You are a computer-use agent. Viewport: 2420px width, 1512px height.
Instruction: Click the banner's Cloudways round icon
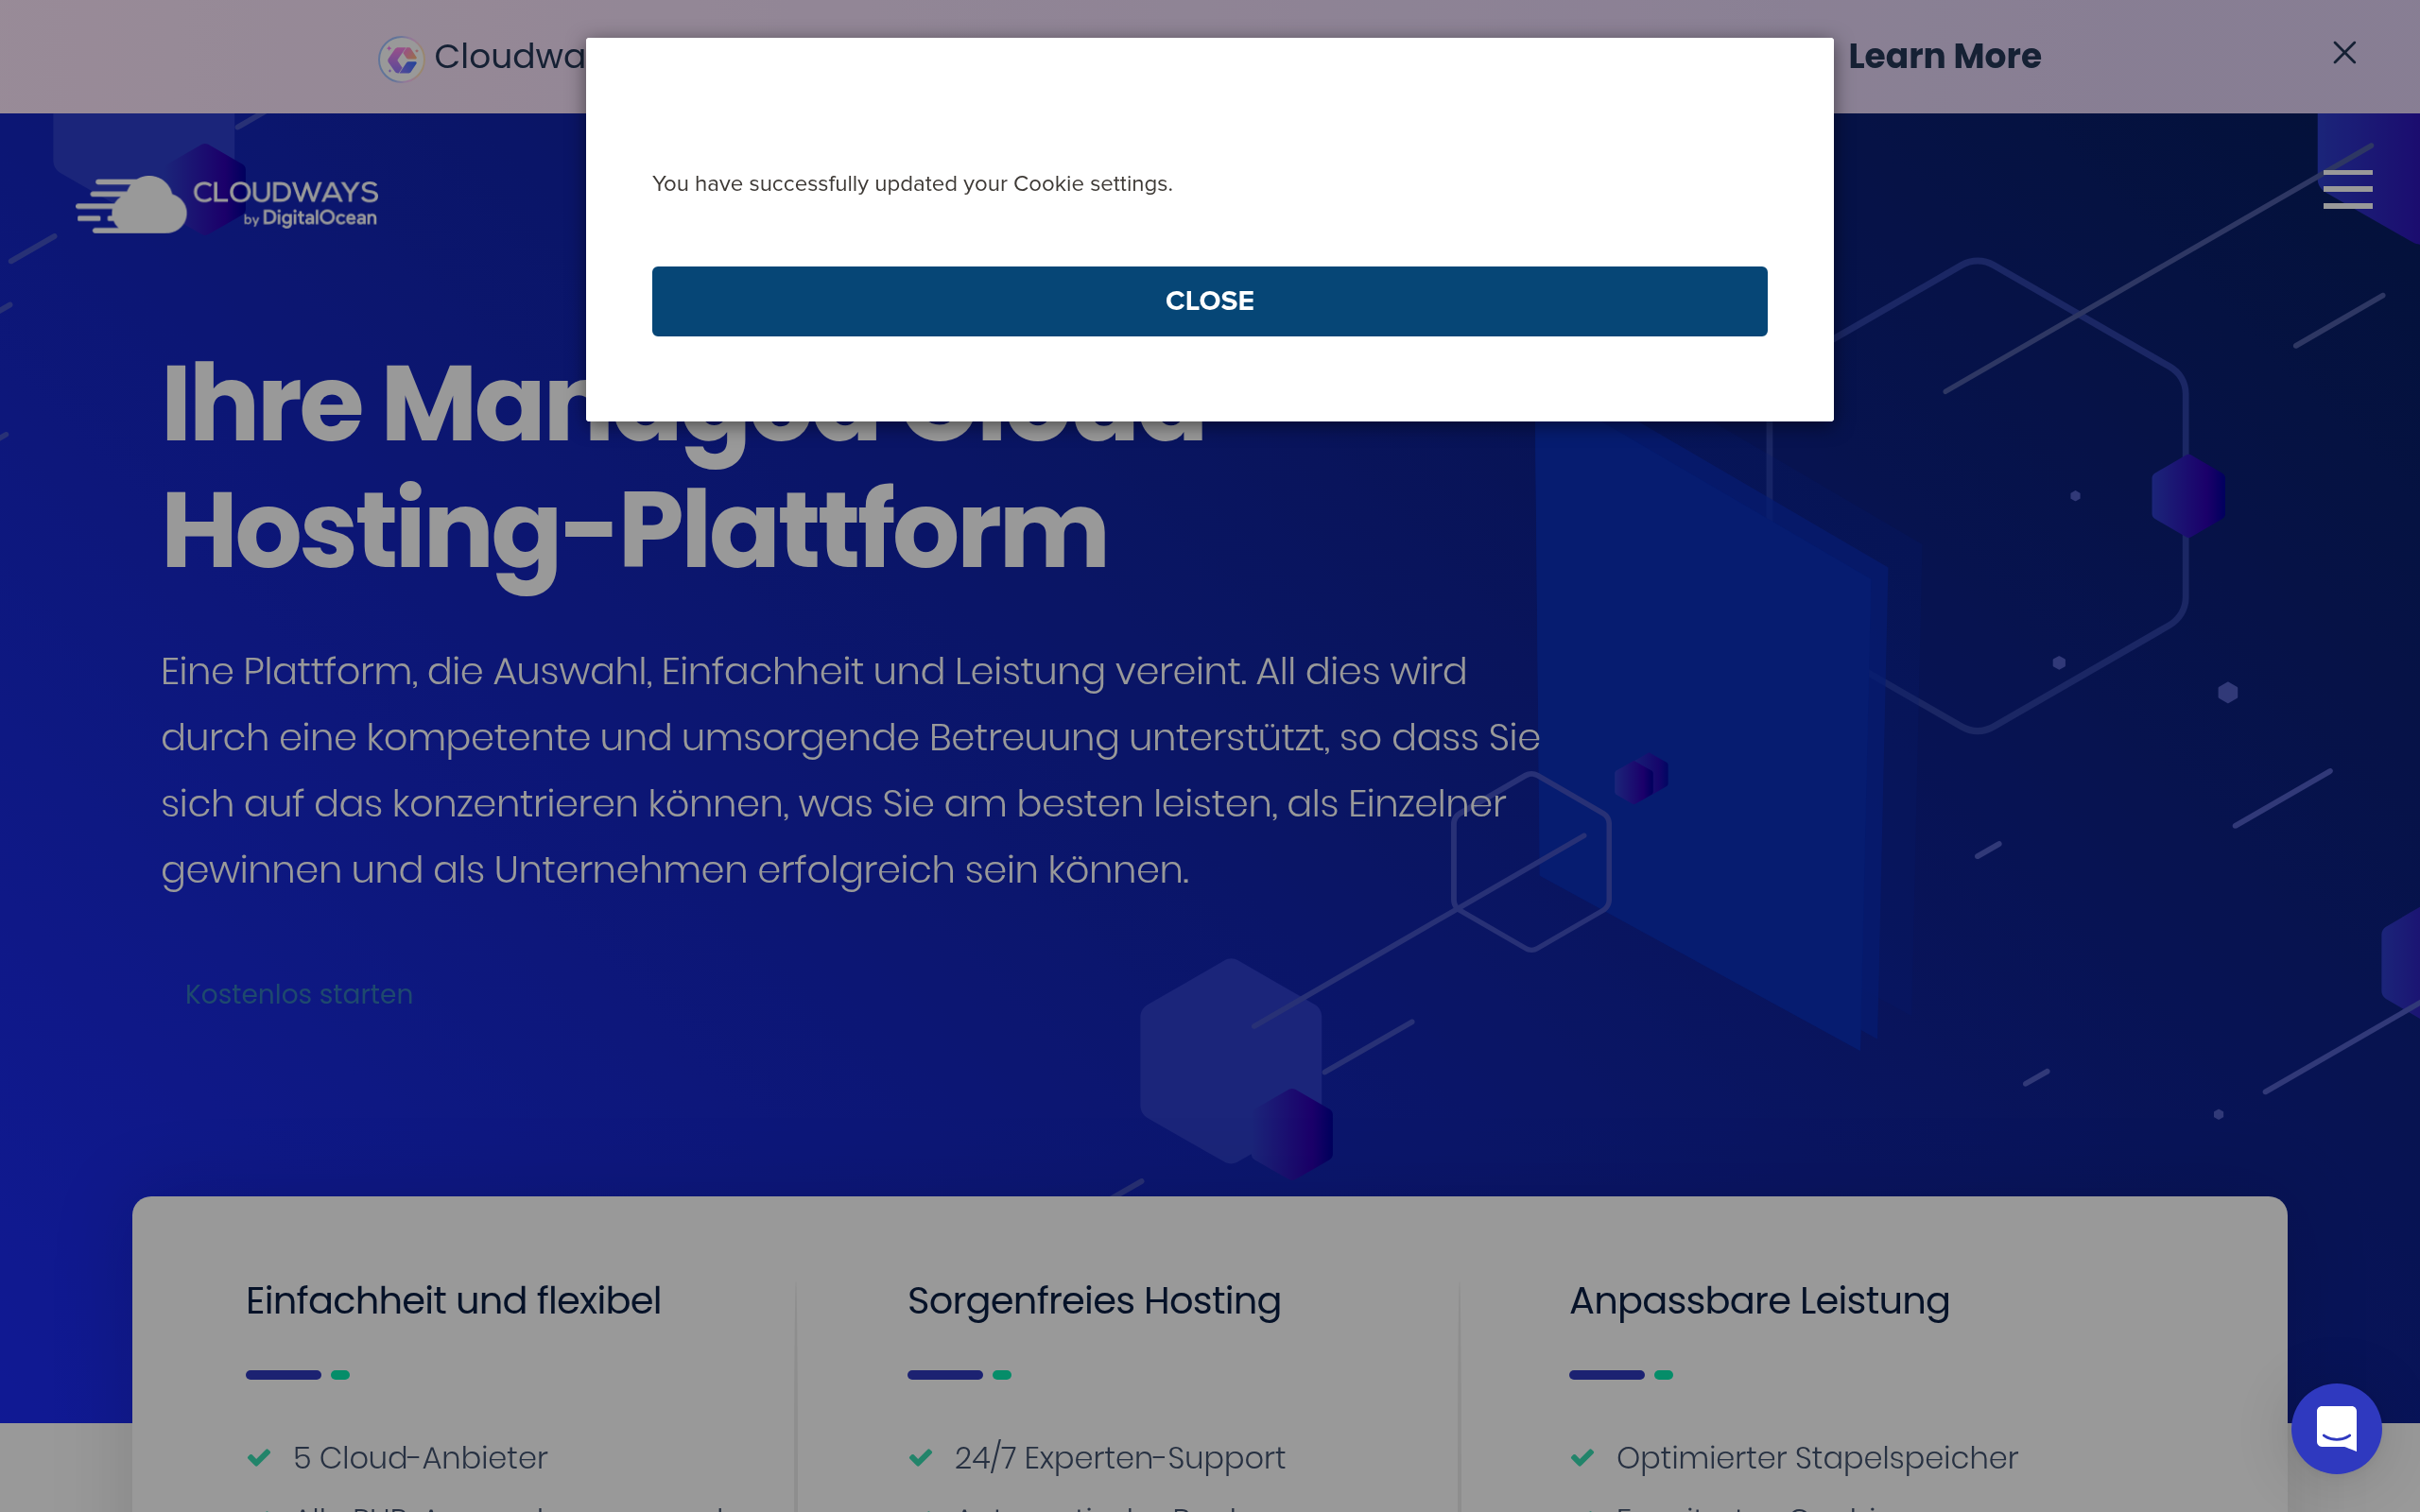pyautogui.click(x=401, y=59)
